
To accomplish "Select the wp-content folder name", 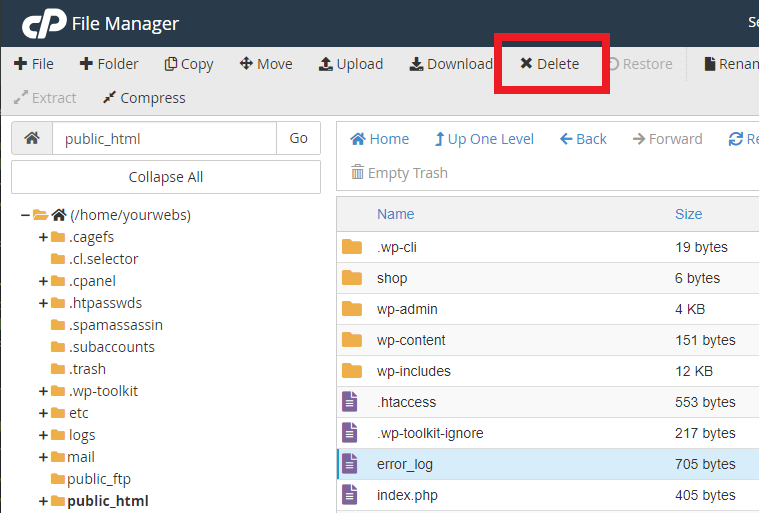I will pos(411,340).
